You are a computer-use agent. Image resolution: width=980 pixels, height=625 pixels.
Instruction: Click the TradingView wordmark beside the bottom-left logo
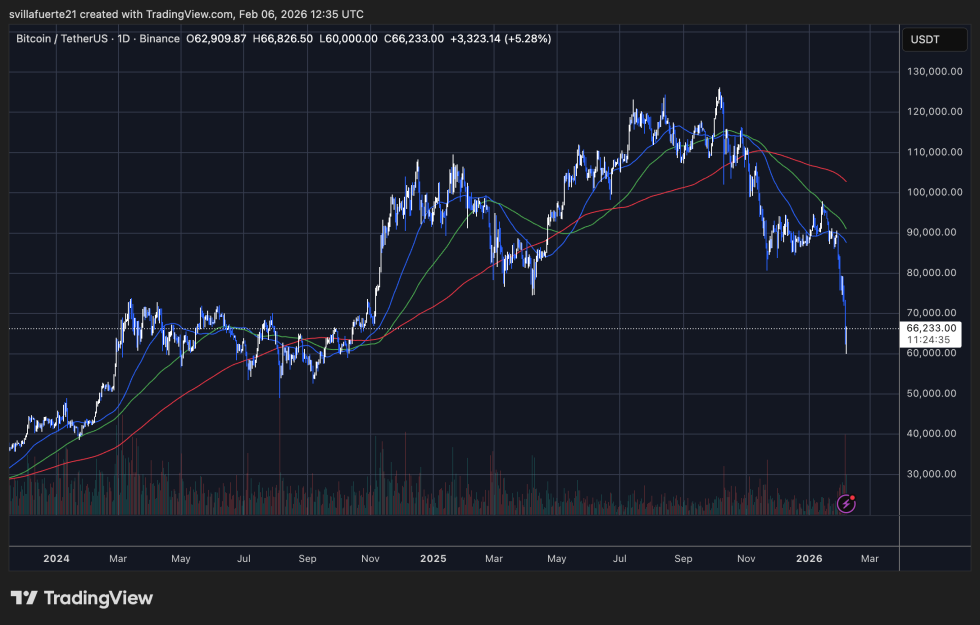pyautogui.click(x=100, y=598)
